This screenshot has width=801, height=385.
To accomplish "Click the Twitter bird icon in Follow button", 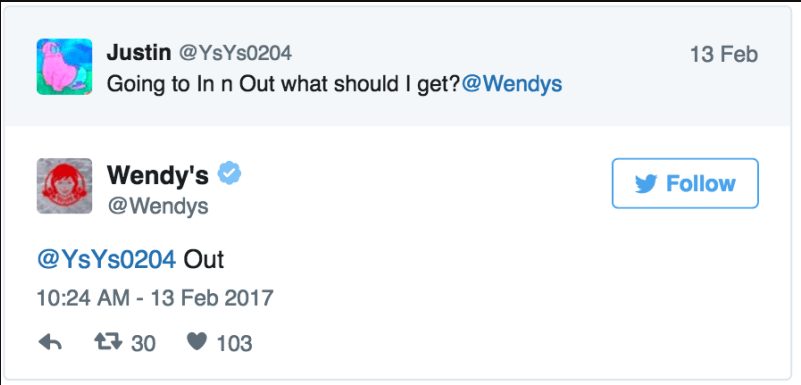I will pos(646,184).
